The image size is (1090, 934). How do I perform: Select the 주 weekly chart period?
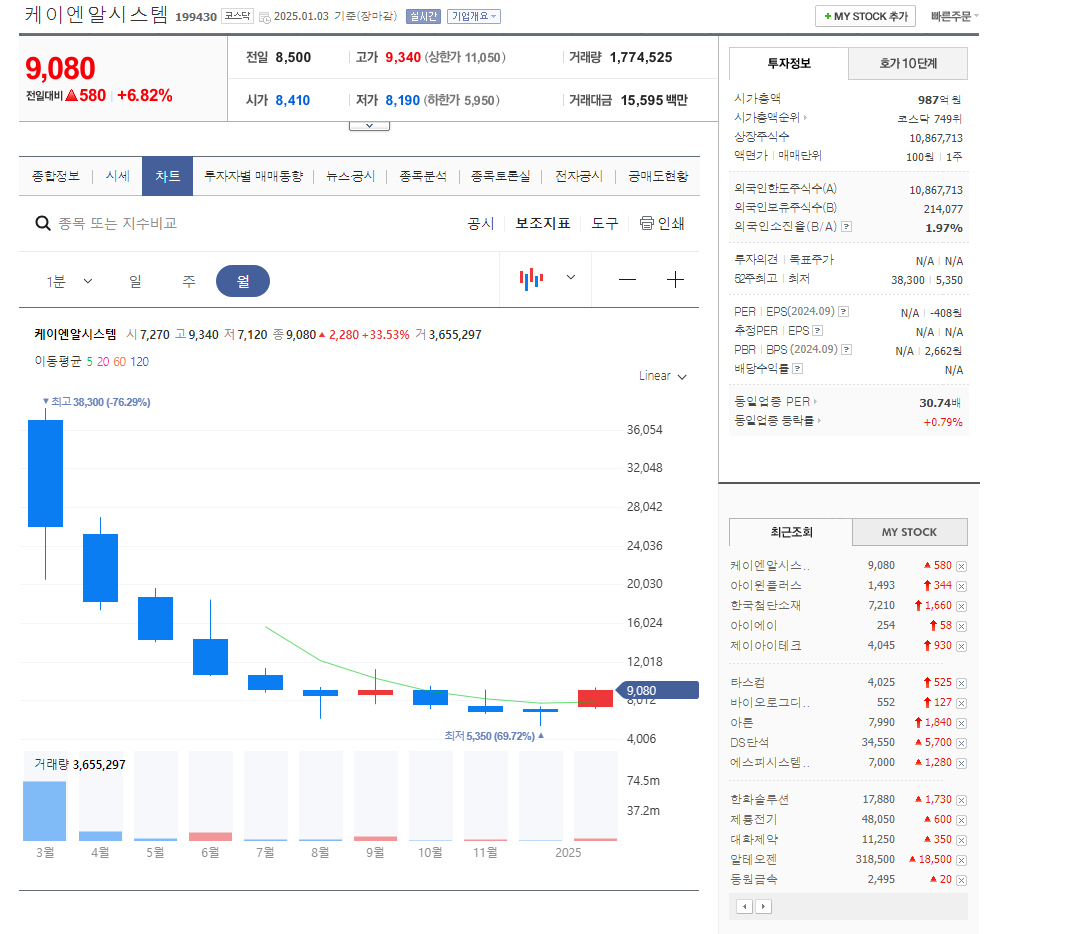point(188,281)
